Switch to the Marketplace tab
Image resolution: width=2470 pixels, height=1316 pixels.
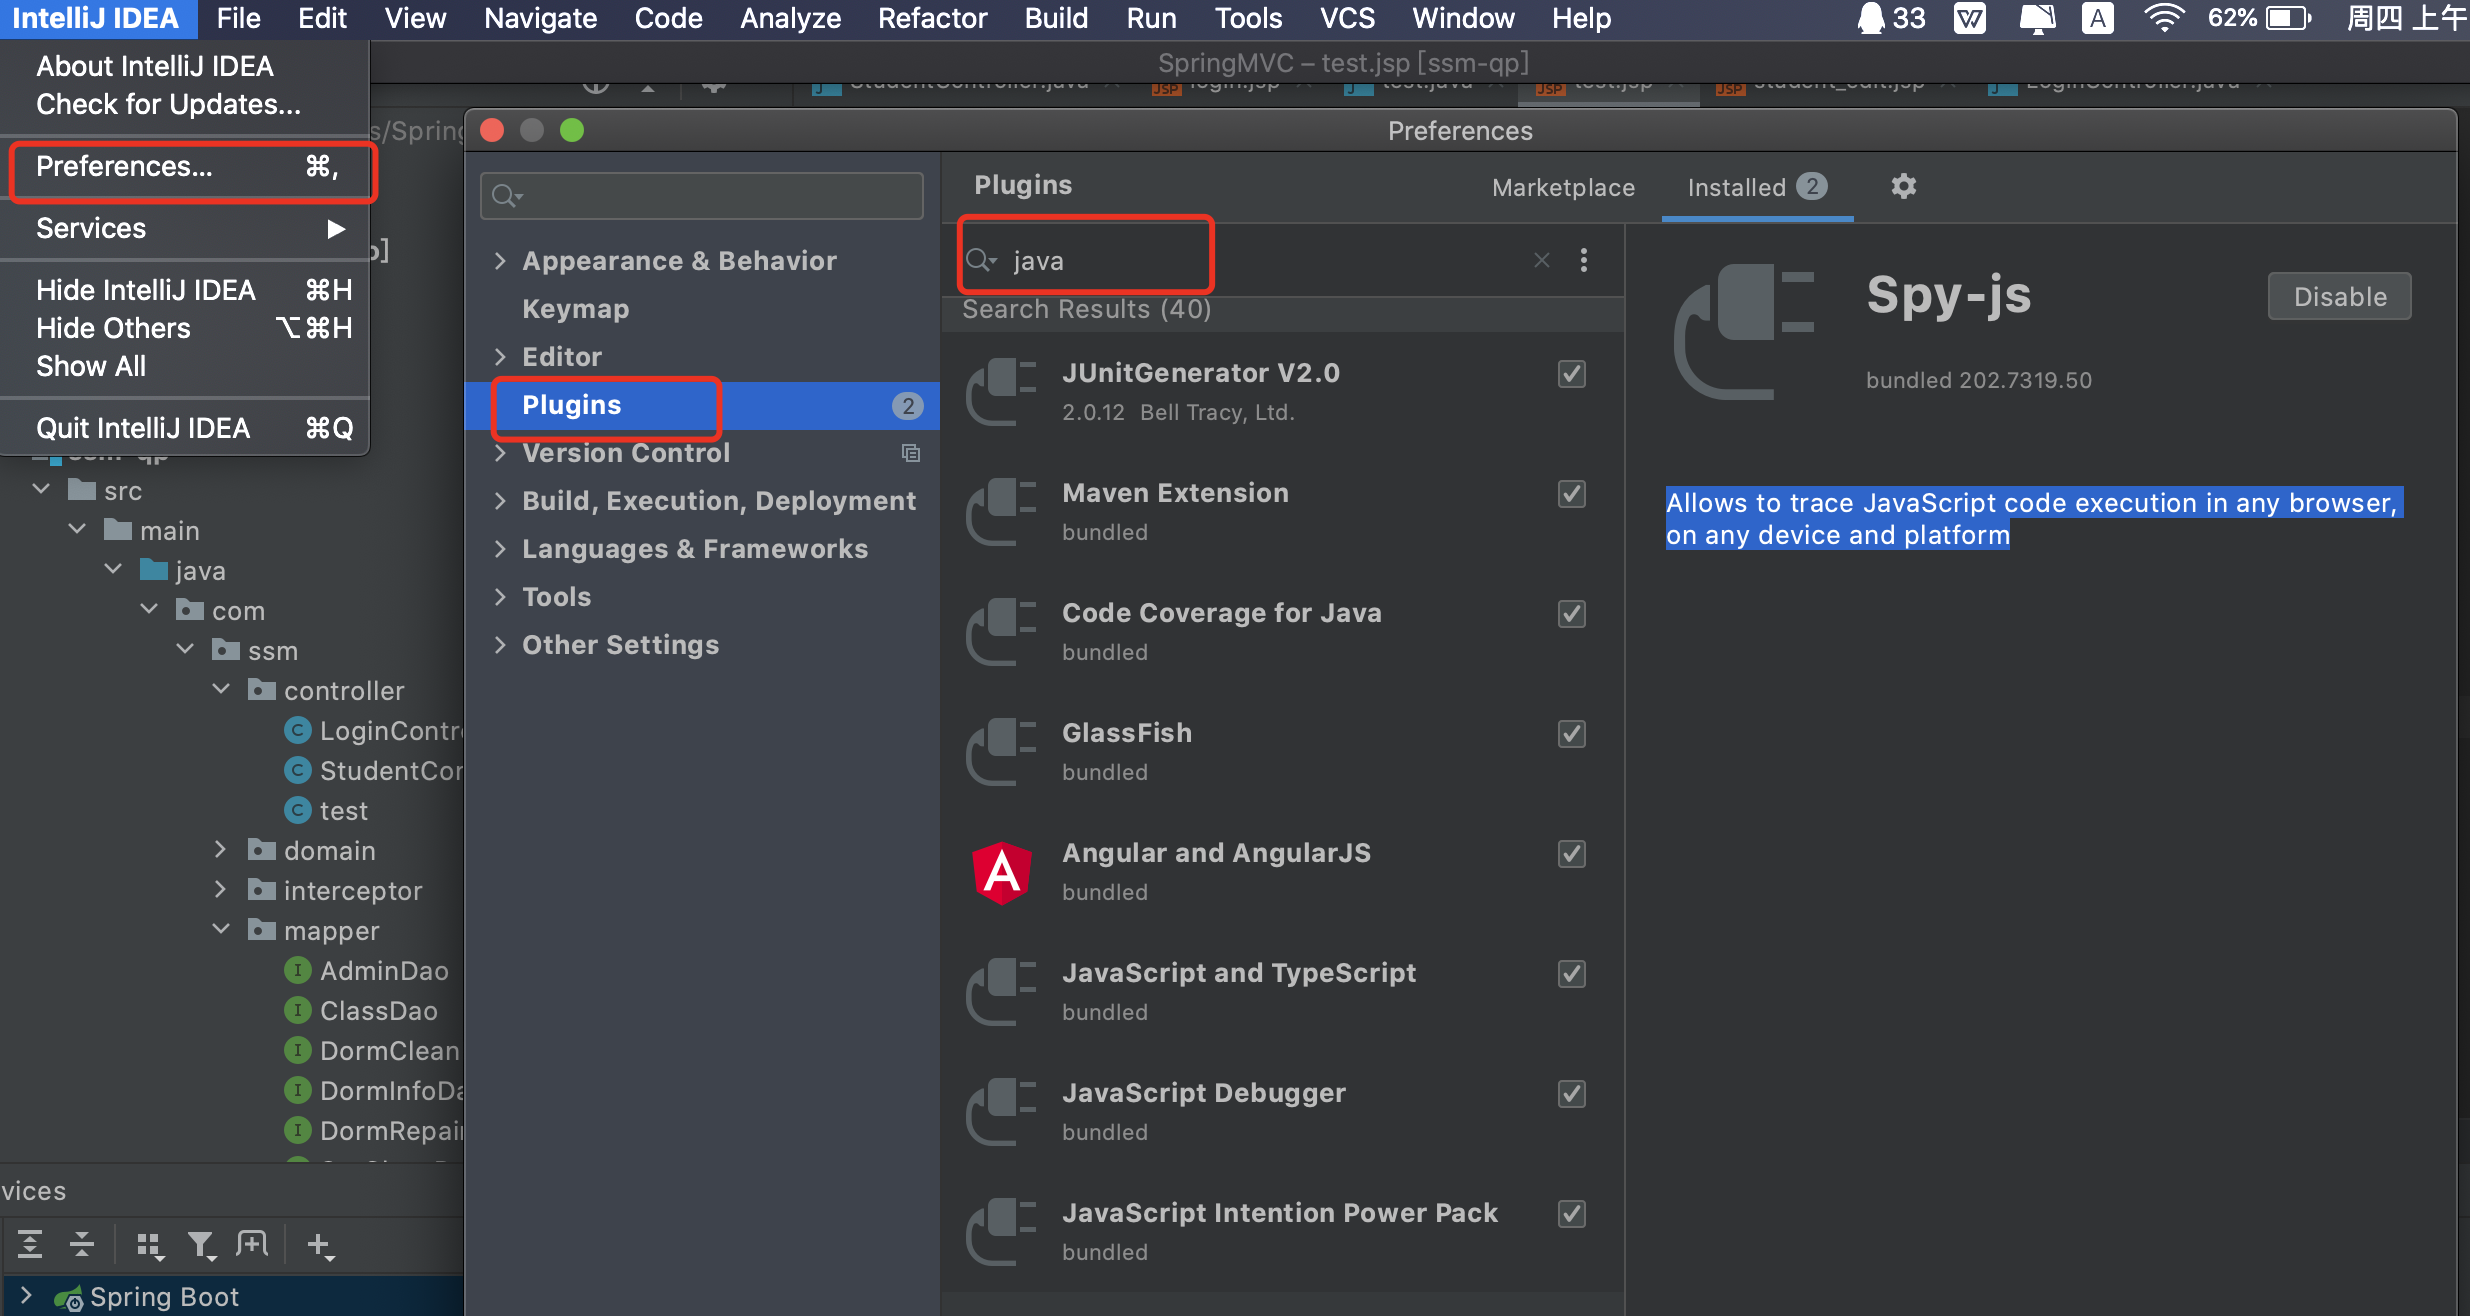[1563, 187]
